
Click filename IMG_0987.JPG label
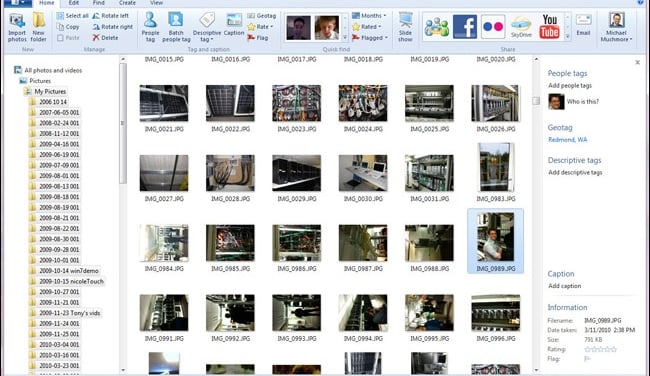(x=363, y=269)
